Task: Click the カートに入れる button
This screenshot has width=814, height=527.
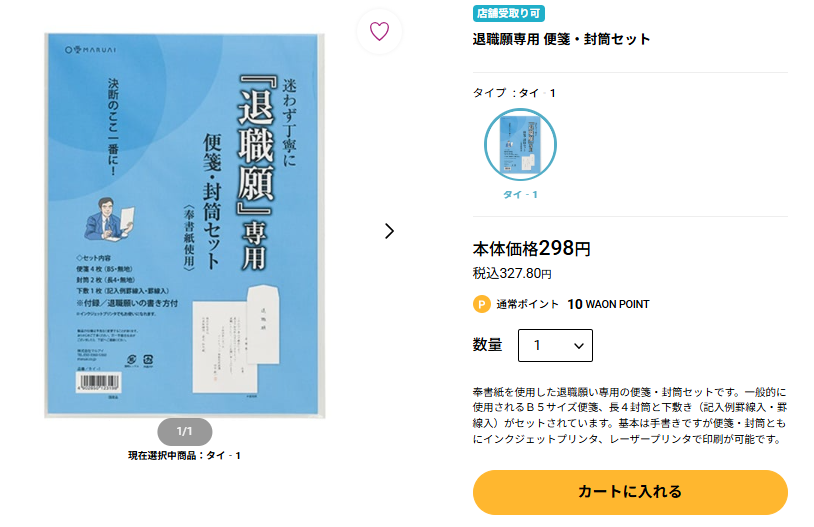Action: pyautogui.click(x=630, y=492)
